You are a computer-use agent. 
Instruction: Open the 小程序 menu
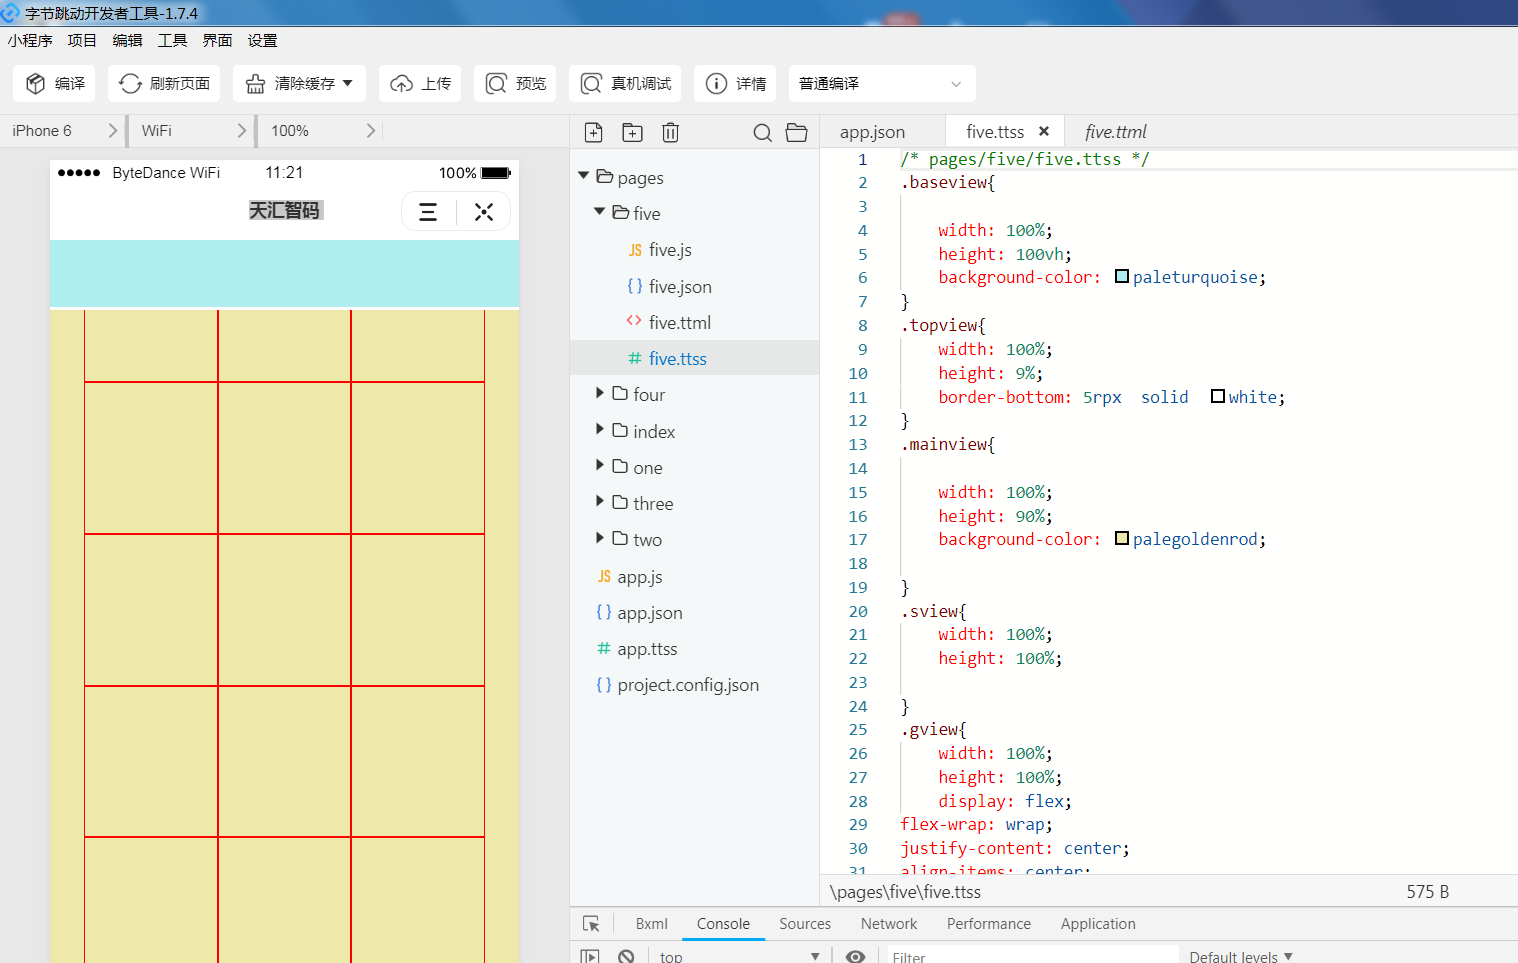[30, 41]
